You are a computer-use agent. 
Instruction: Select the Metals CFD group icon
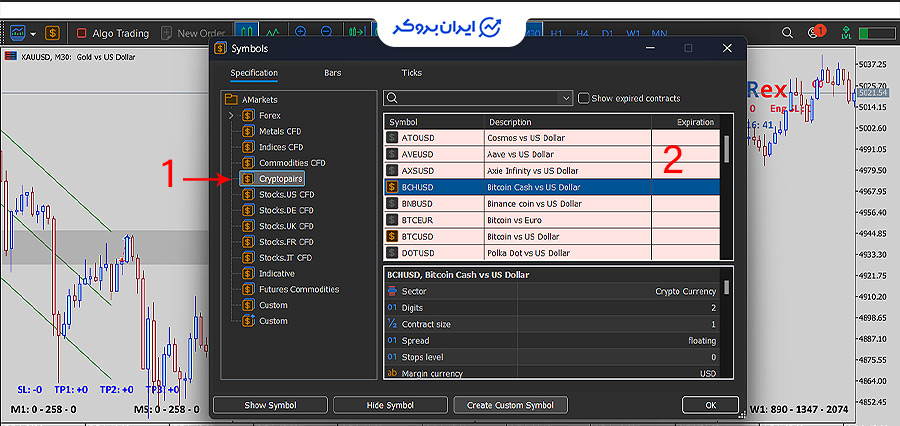tap(247, 131)
